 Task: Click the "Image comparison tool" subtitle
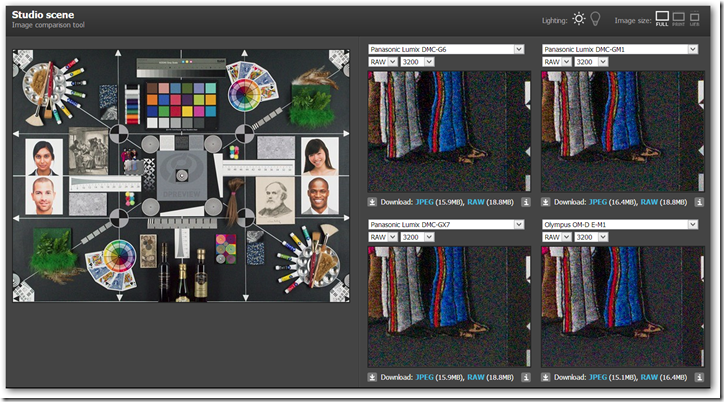(48, 25)
